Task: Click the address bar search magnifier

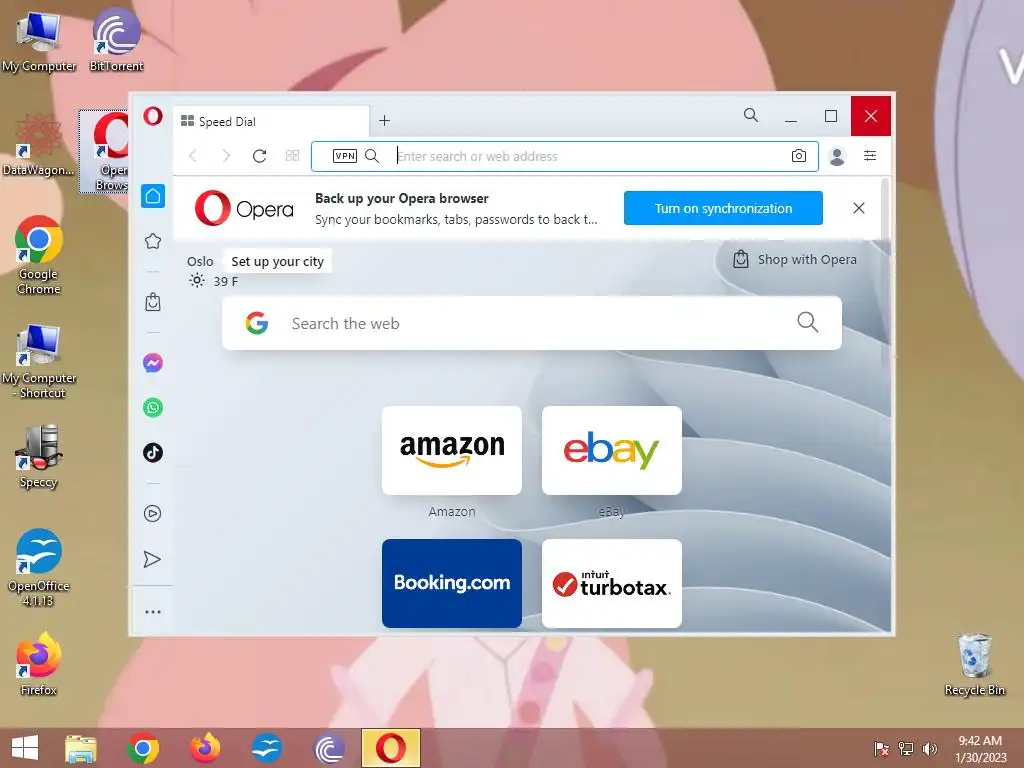Action: [372, 155]
